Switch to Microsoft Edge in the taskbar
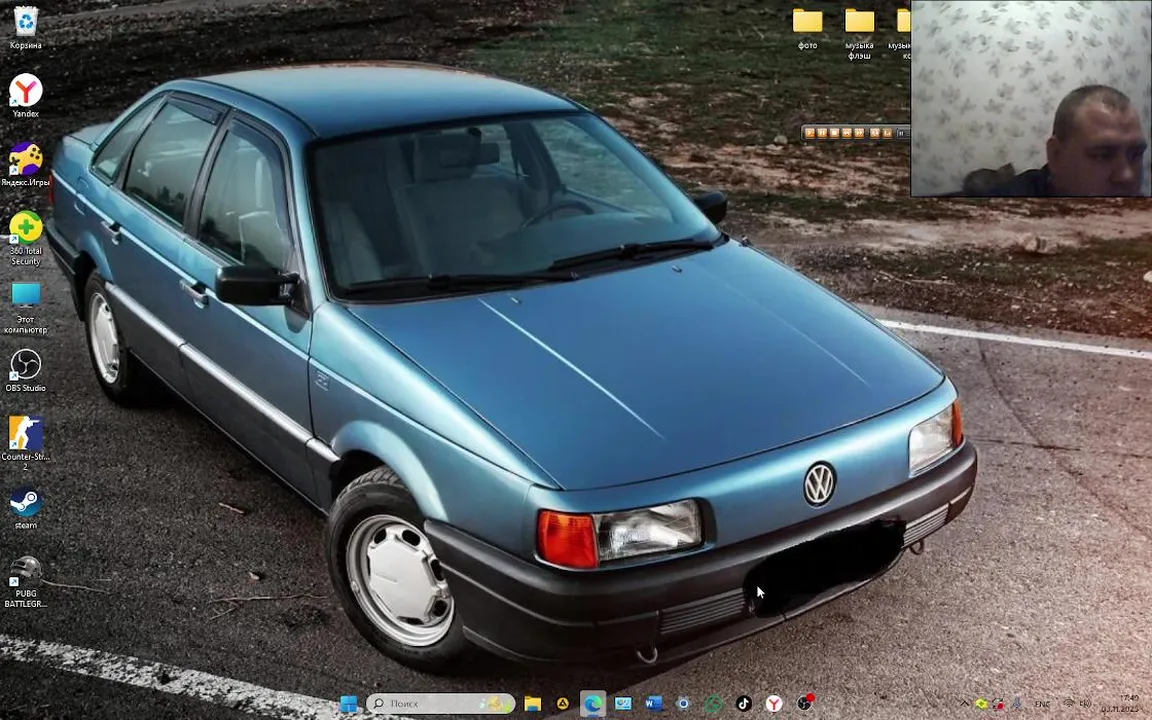The height and width of the screenshot is (720, 1152). [592, 703]
